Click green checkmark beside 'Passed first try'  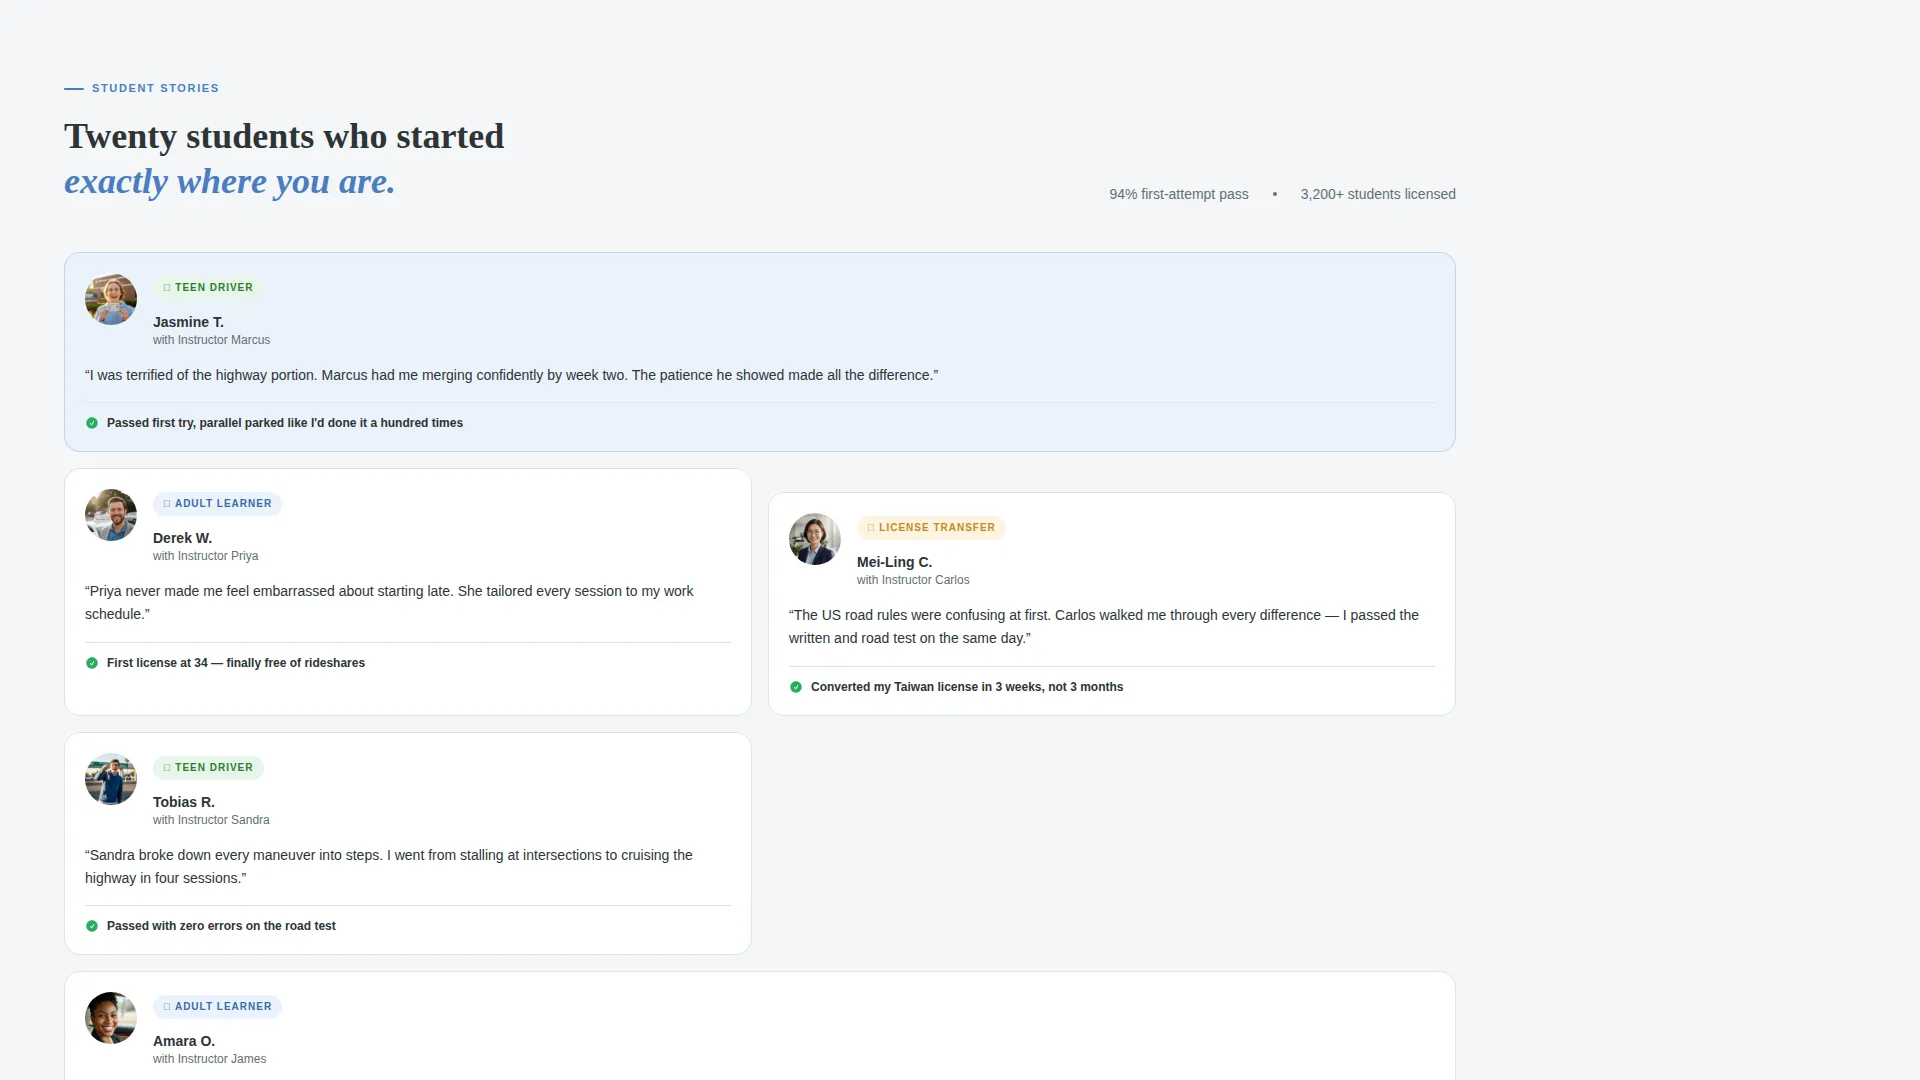pyautogui.click(x=92, y=423)
